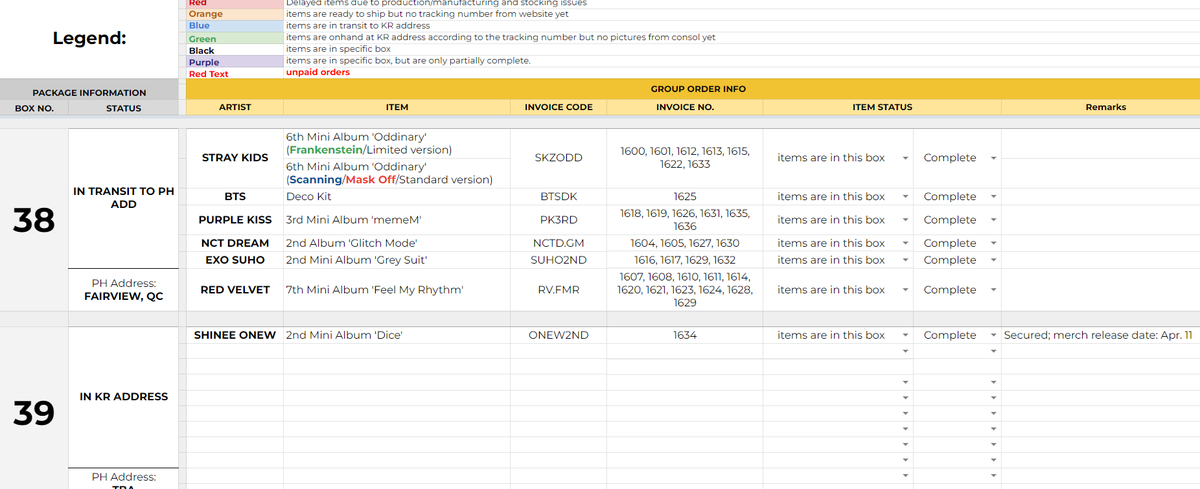
Task: Select the NCTD.GM invoice code cell
Action: click(558, 243)
